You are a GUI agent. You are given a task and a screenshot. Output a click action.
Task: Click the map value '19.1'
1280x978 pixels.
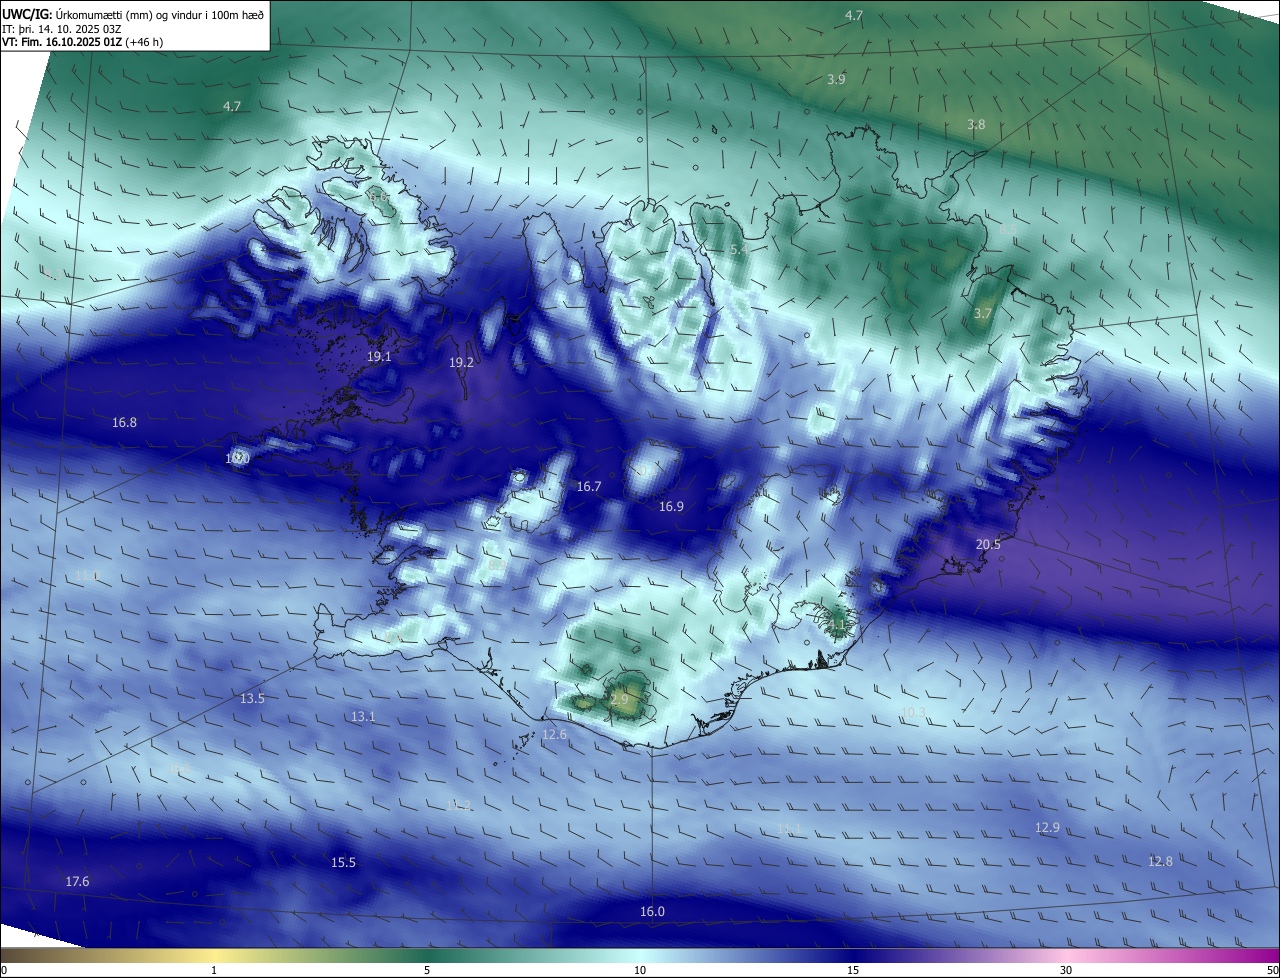coord(379,357)
